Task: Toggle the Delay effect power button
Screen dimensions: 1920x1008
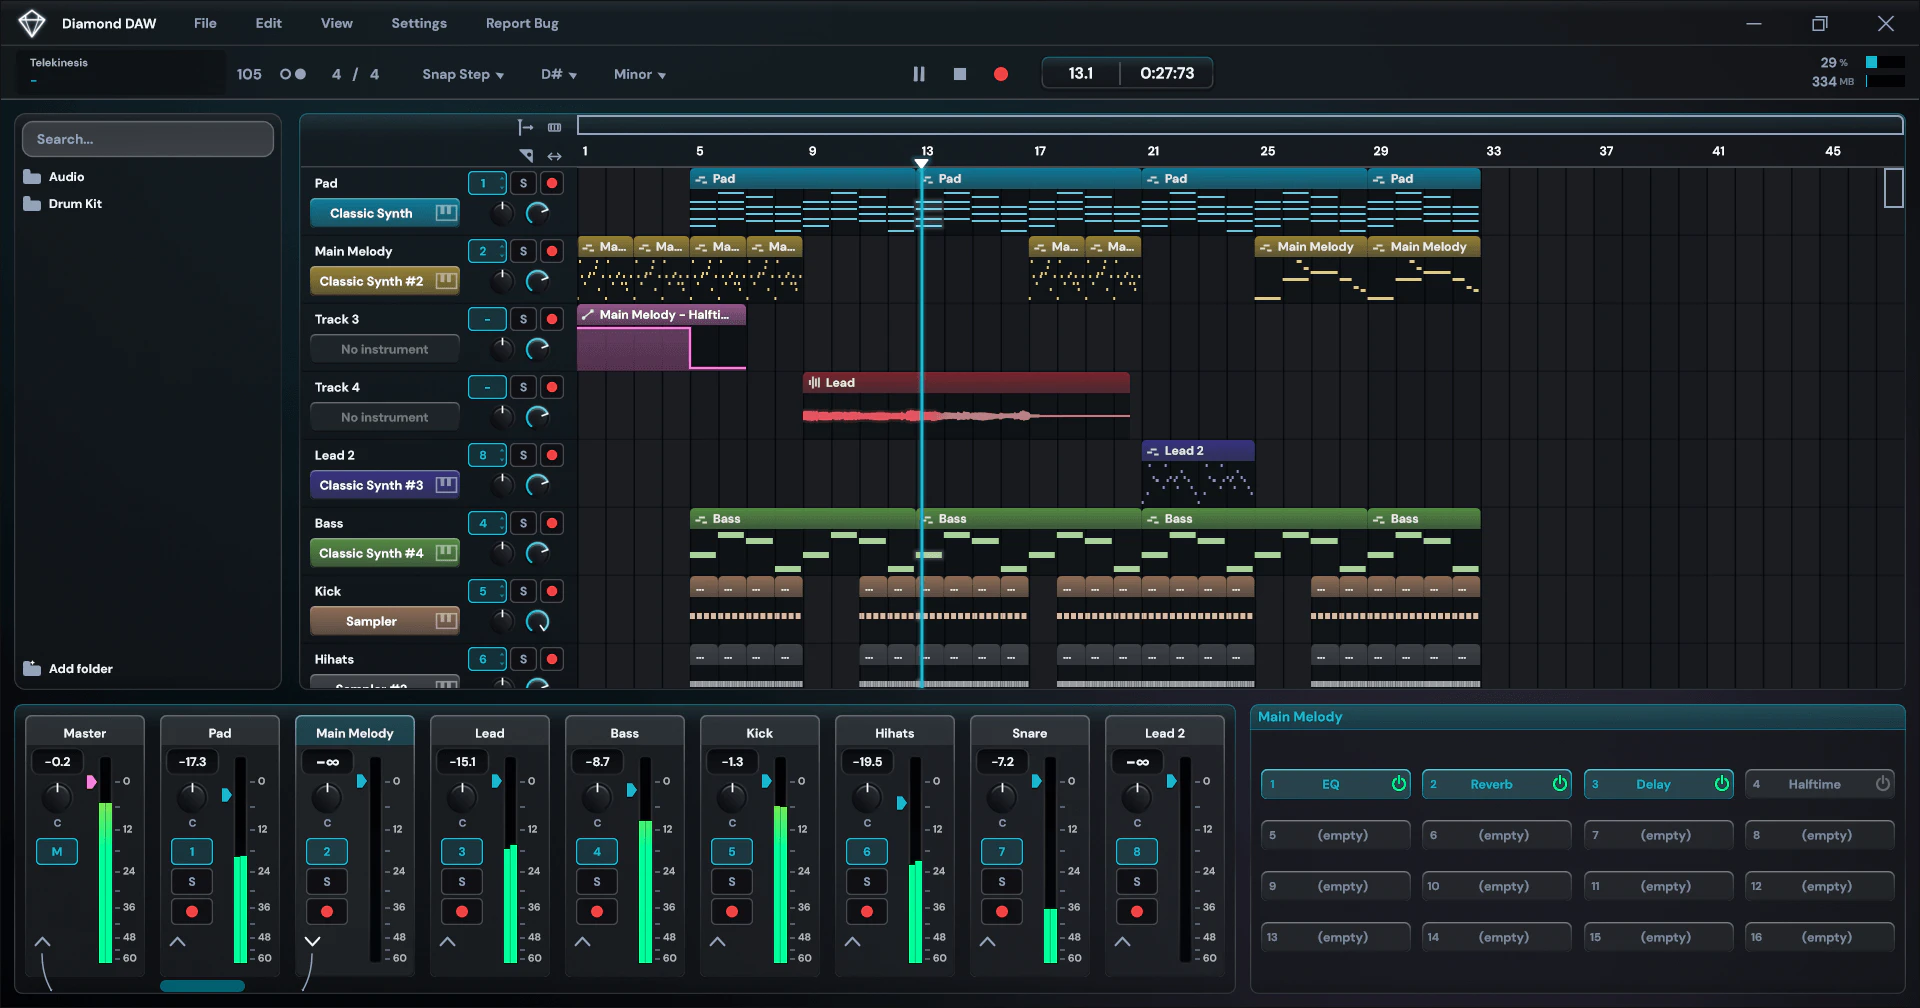Action: (x=1722, y=784)
